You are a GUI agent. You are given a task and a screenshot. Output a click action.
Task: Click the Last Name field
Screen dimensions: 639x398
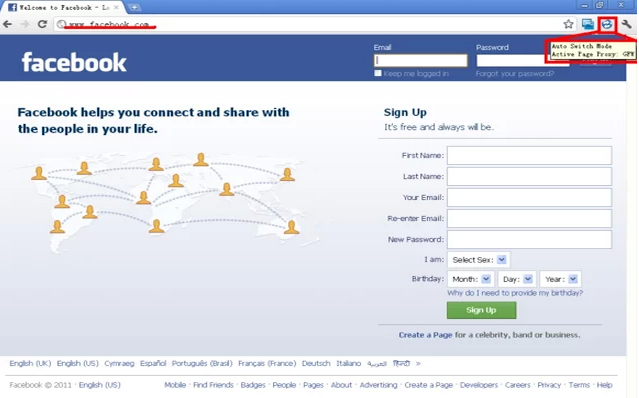(x=529, y=177)
